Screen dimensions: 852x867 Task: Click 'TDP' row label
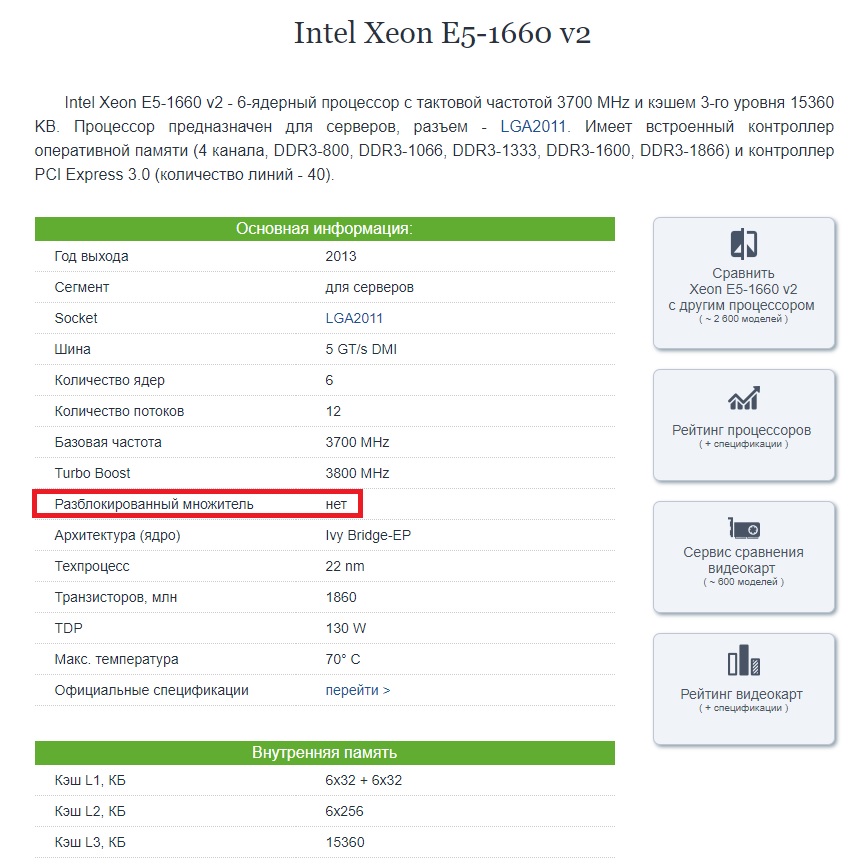click(68, 629)
